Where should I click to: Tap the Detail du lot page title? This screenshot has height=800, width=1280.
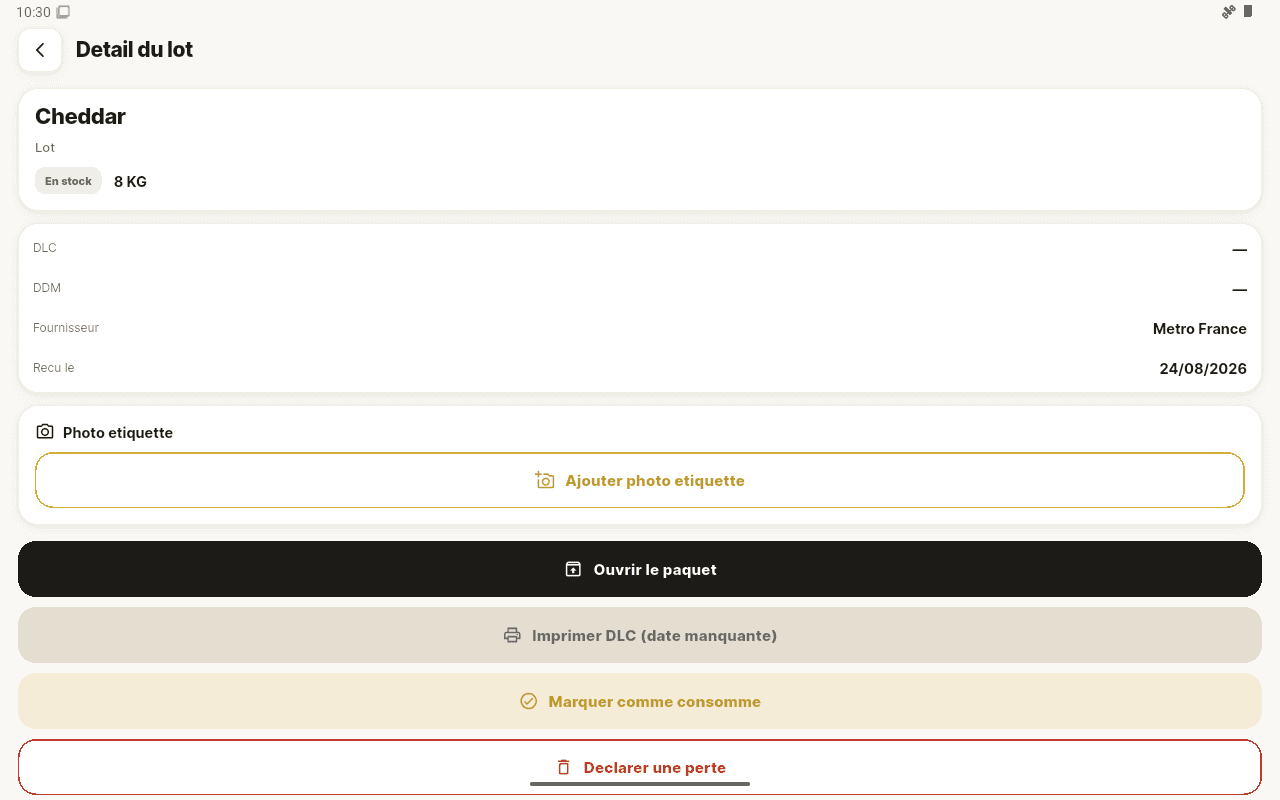pyautogui.click(x=134, y=49)
